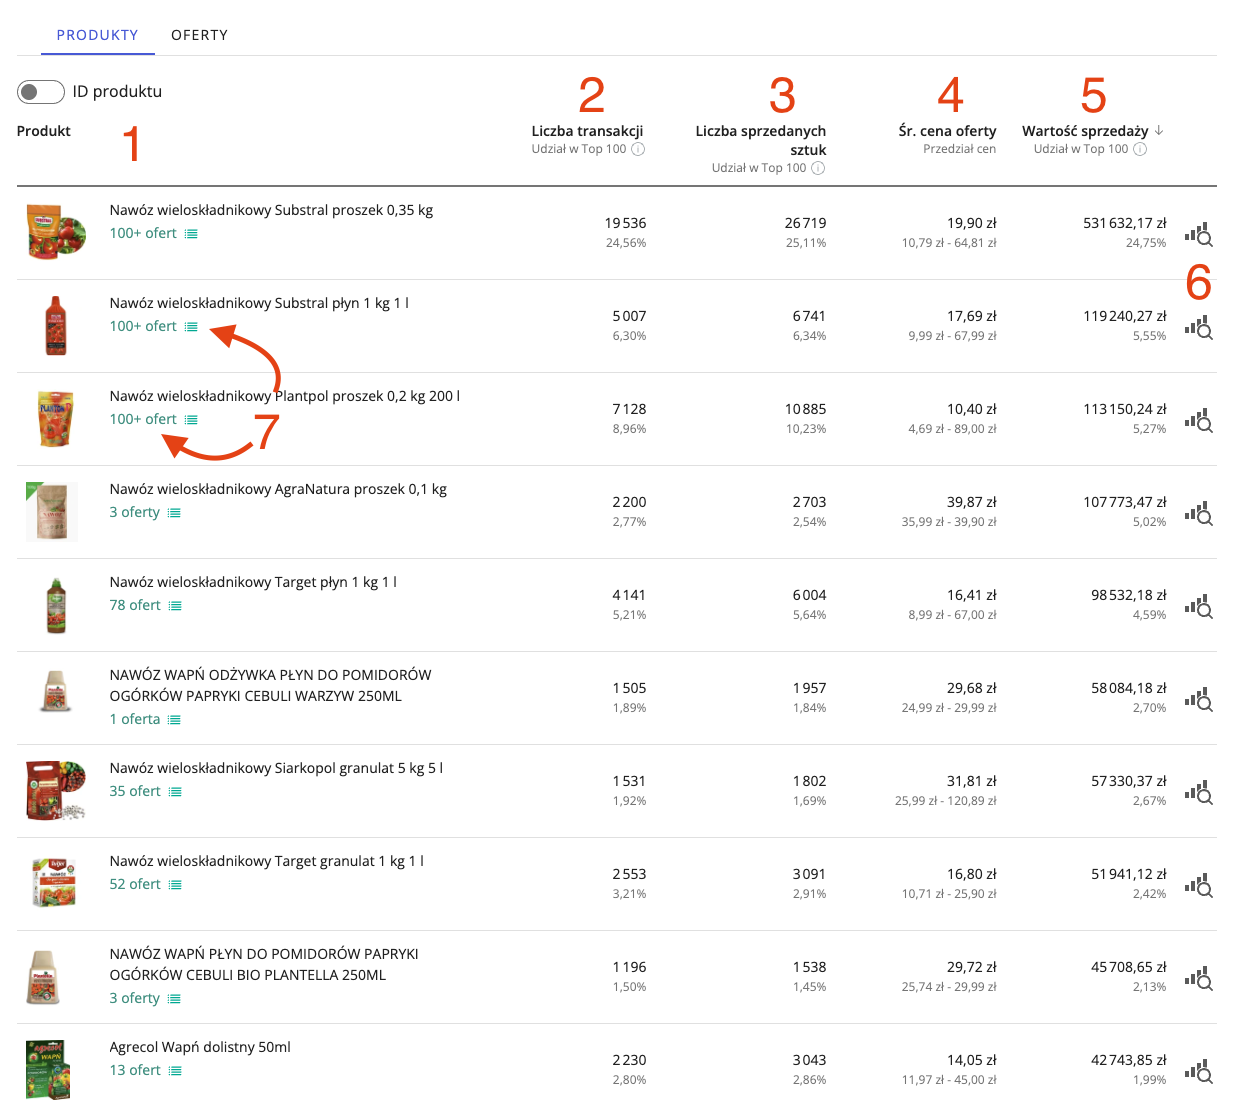Click info icon under Liczba sprzedanych sztuk

tap(818, 168)
